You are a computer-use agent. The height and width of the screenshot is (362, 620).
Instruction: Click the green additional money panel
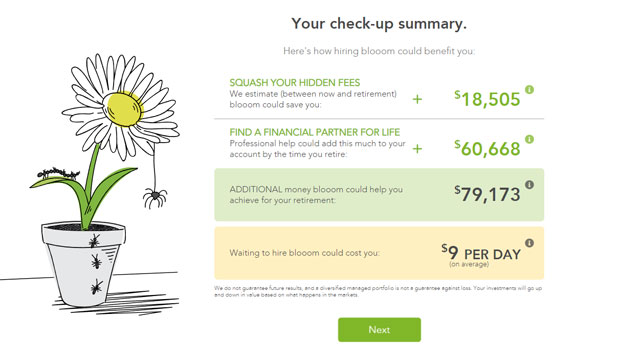379,194
